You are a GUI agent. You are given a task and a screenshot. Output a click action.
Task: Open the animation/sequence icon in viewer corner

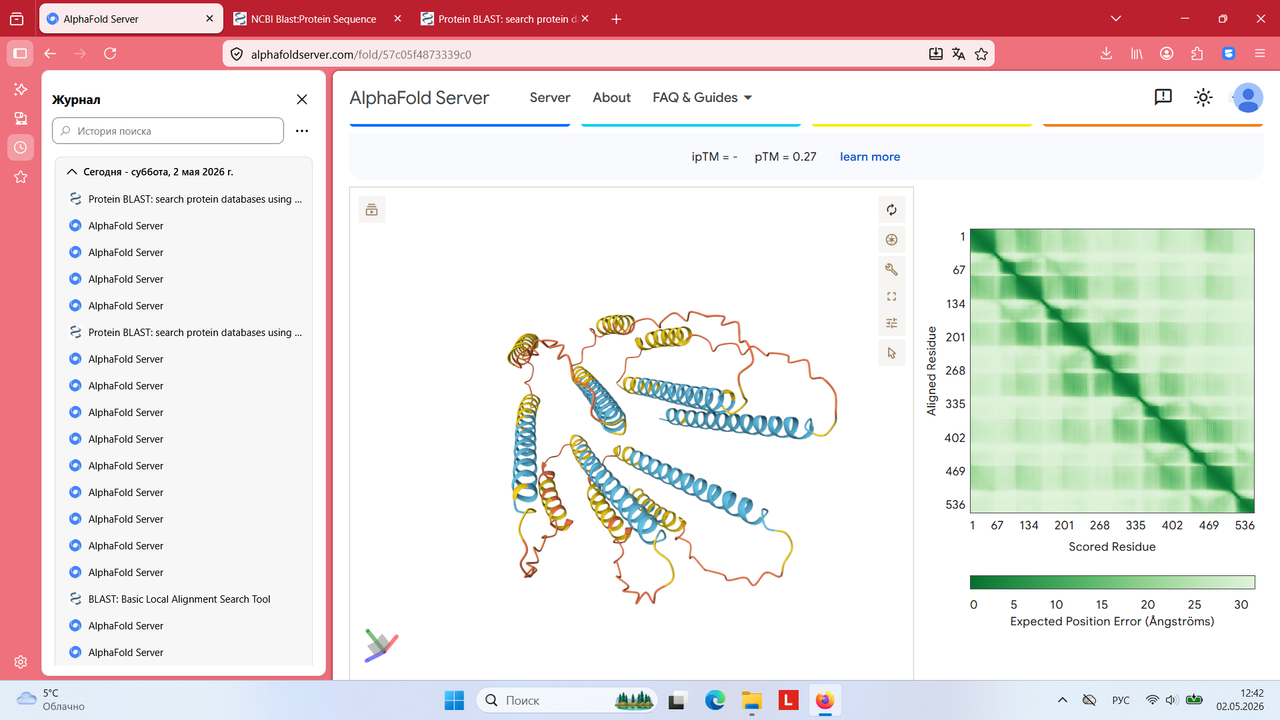tap(372, 209)
